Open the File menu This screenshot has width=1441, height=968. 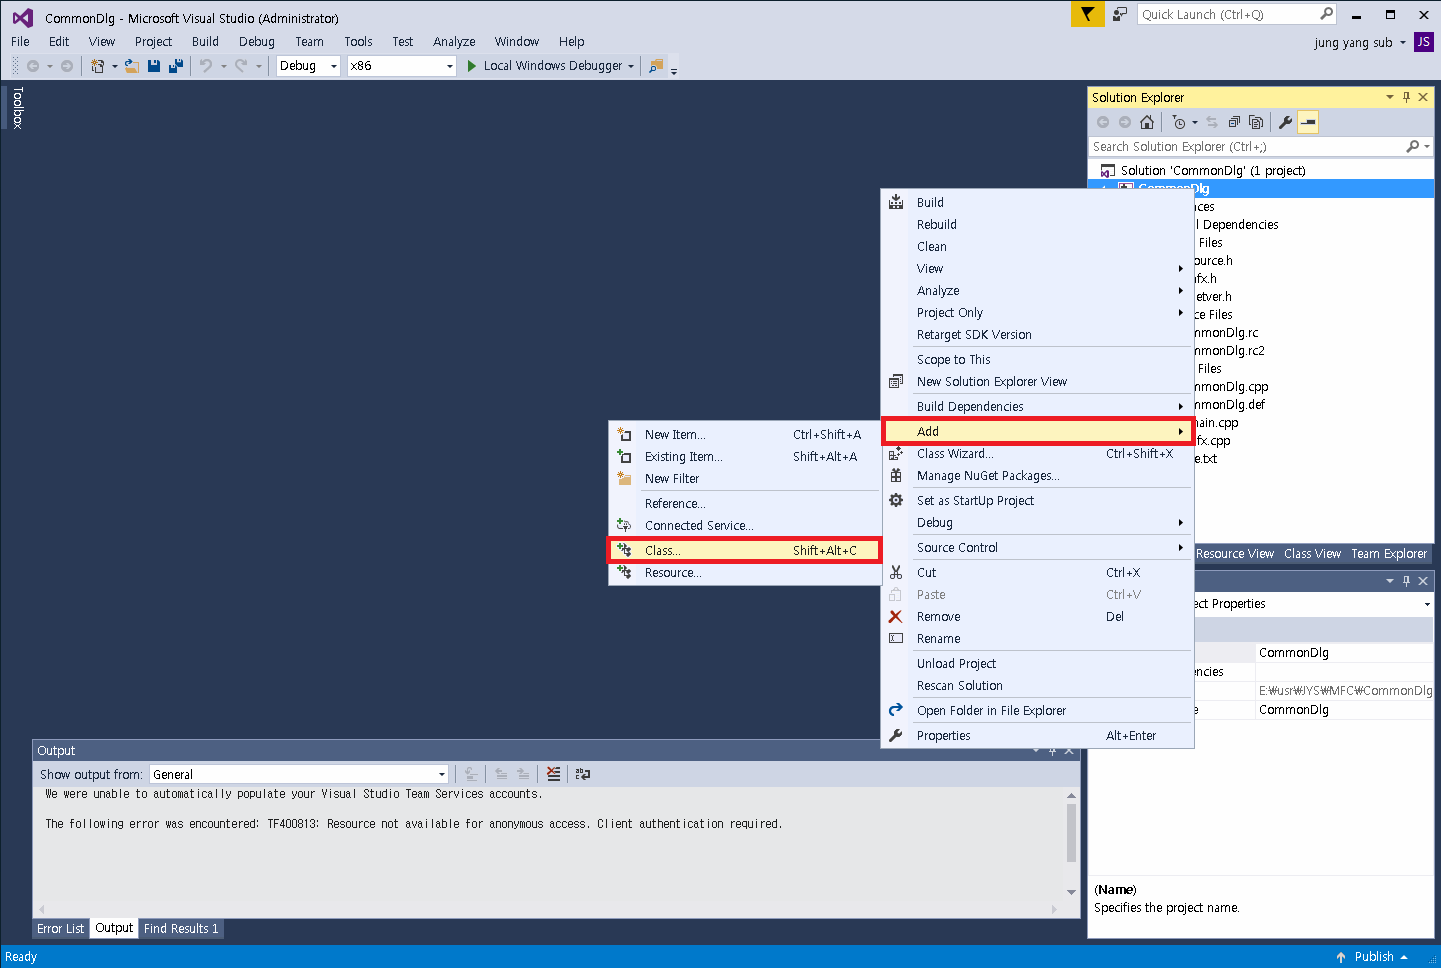[20, 42]
